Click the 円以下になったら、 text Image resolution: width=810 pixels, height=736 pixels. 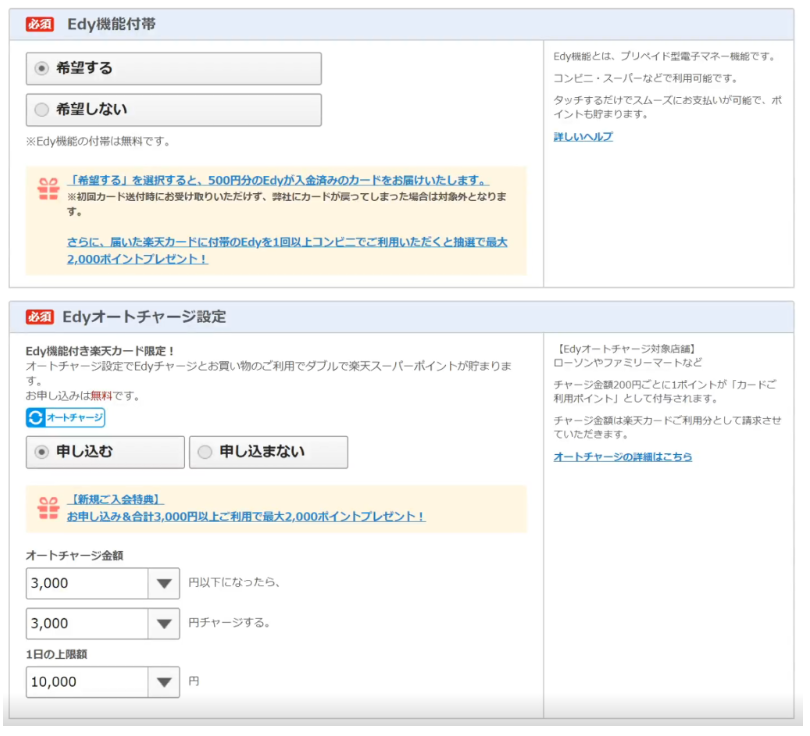234,582
